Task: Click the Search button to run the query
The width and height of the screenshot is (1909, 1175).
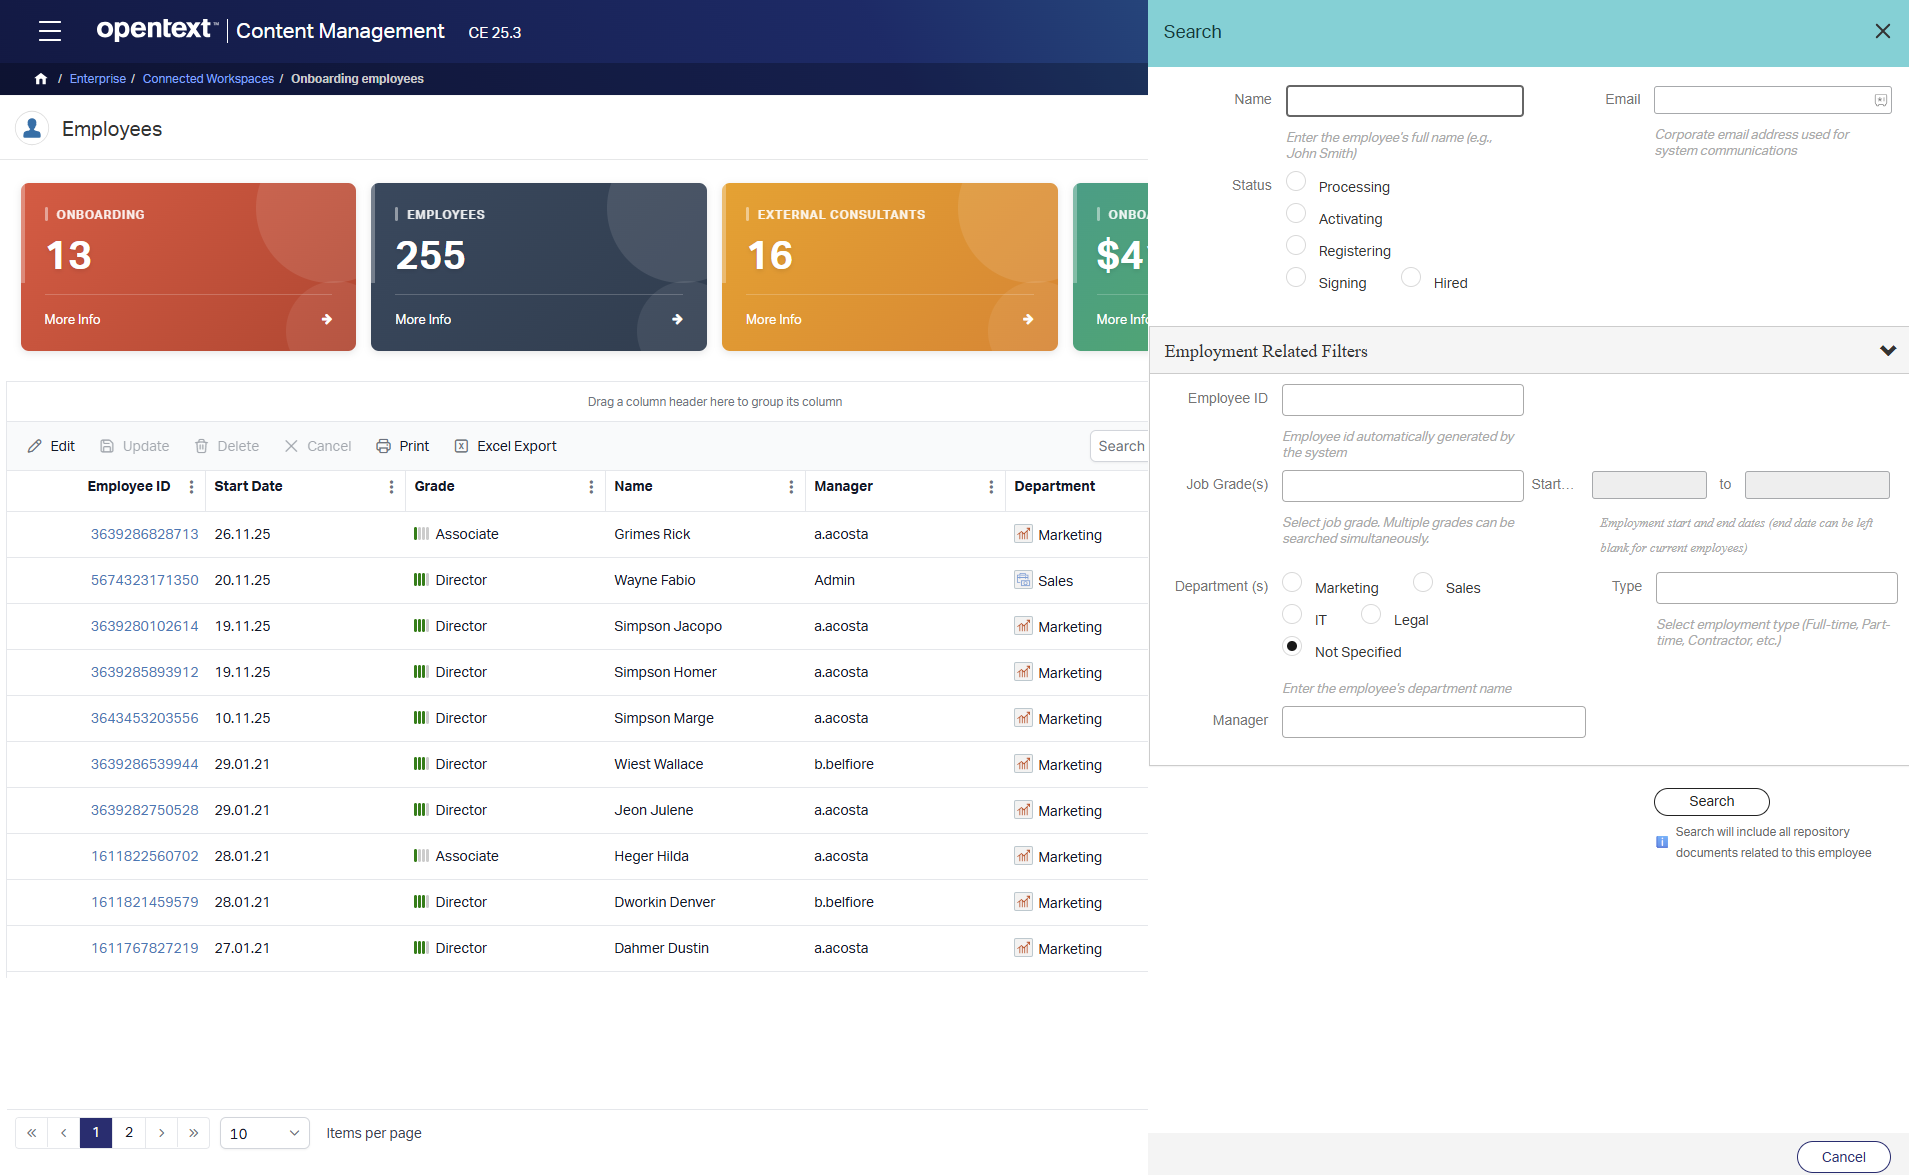Action: pos(1711,801)
